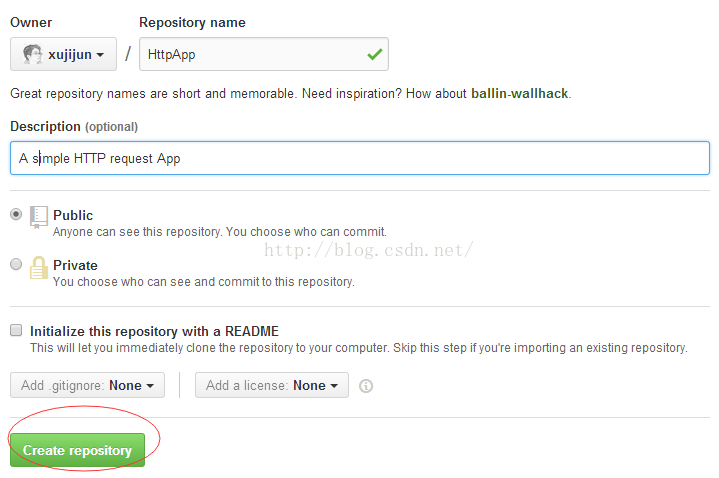719x478 pixels.
Task: Click the Private repository lock icon
Action: coord(39,267)
